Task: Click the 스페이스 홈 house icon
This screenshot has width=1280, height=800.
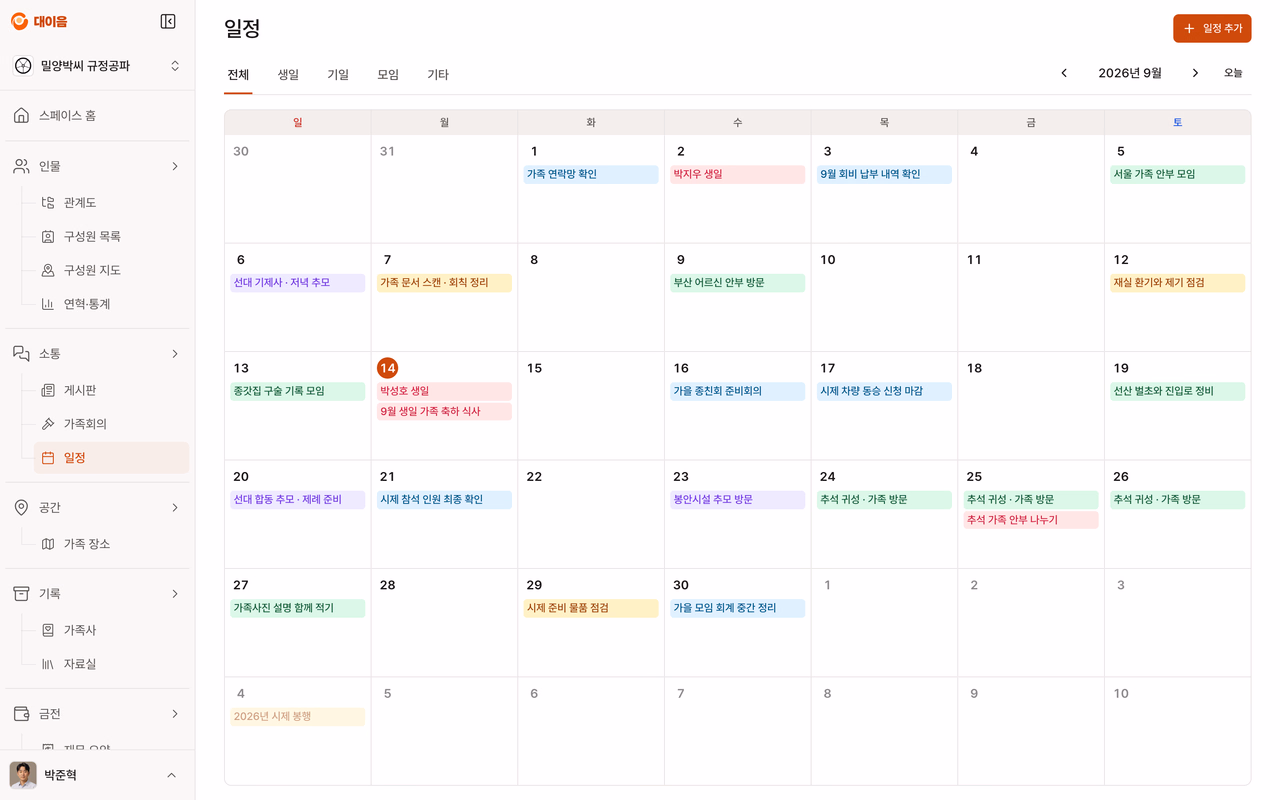Action: click(x=21, y=116)
